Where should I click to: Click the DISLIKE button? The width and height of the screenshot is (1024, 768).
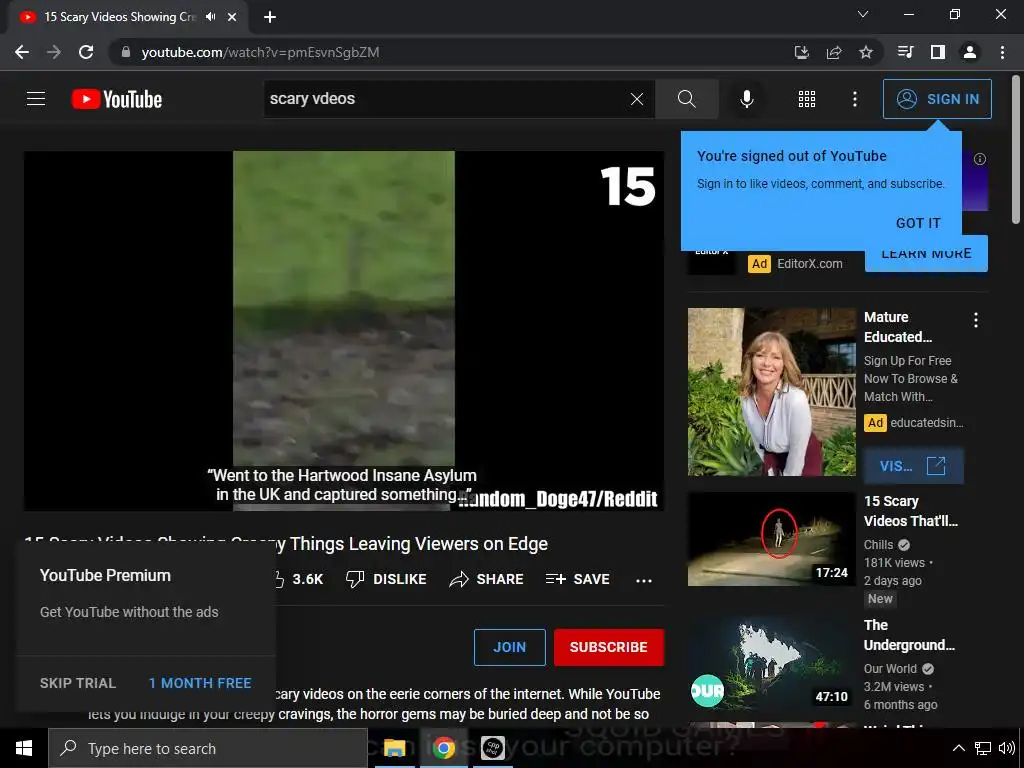386,579
